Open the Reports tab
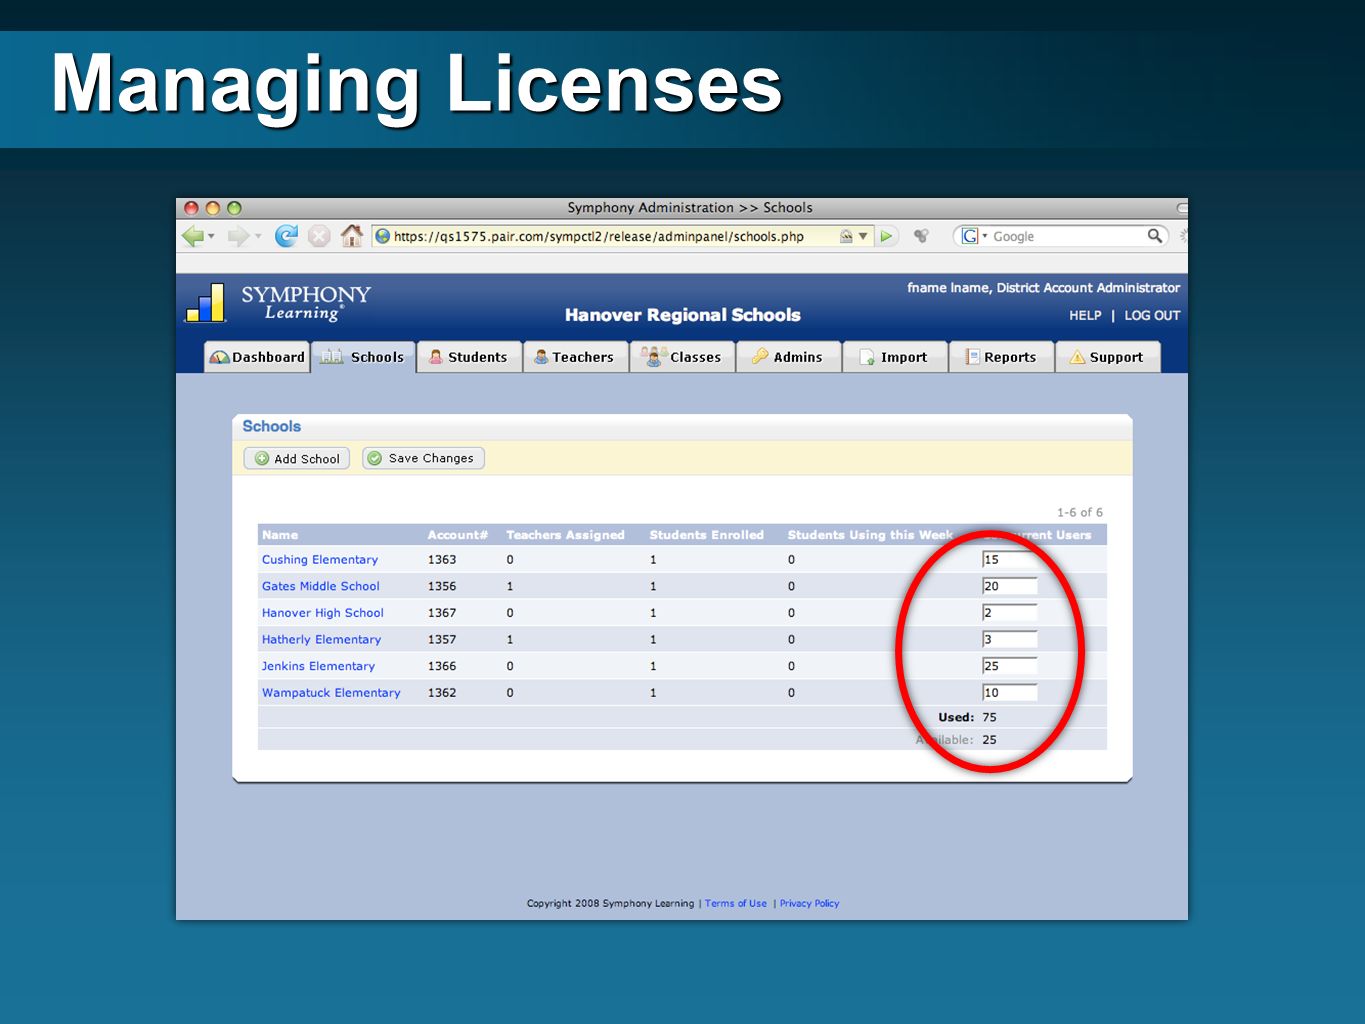 pos(1001,357)
